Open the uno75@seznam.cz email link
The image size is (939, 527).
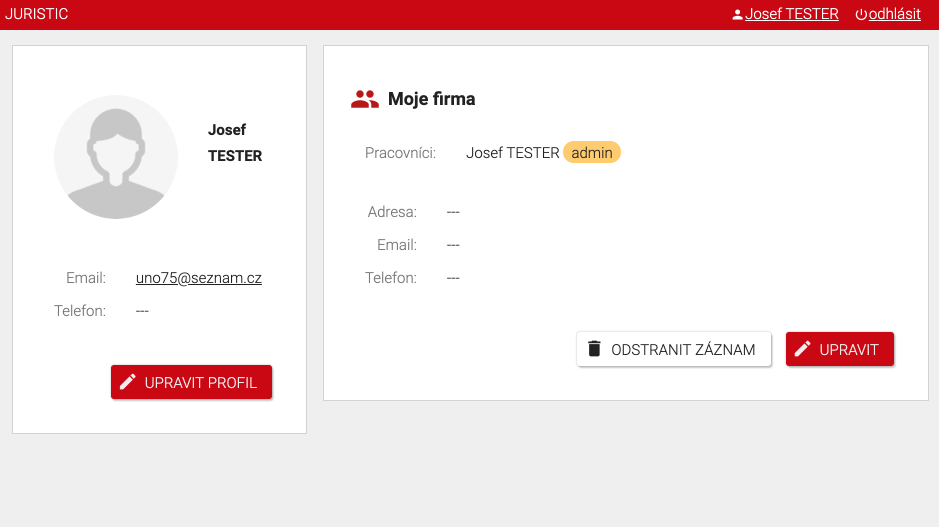pos(199,278)
